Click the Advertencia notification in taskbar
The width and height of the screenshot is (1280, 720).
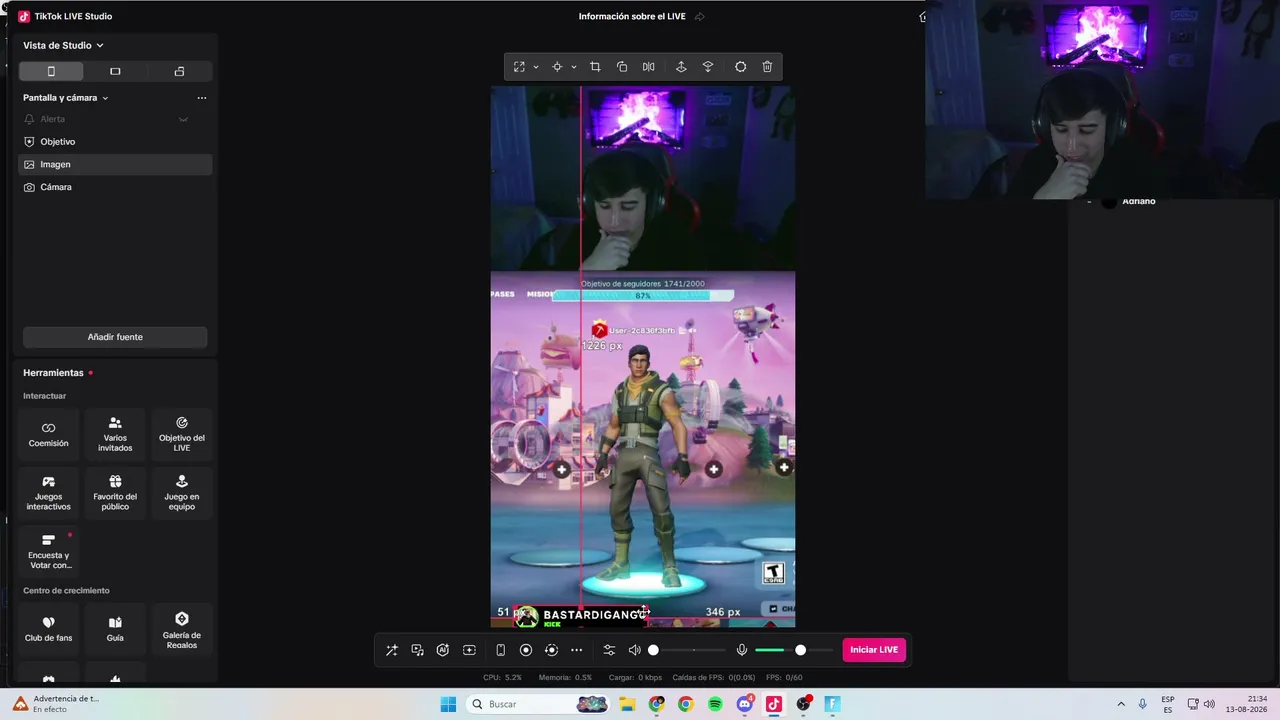point(56,704)
